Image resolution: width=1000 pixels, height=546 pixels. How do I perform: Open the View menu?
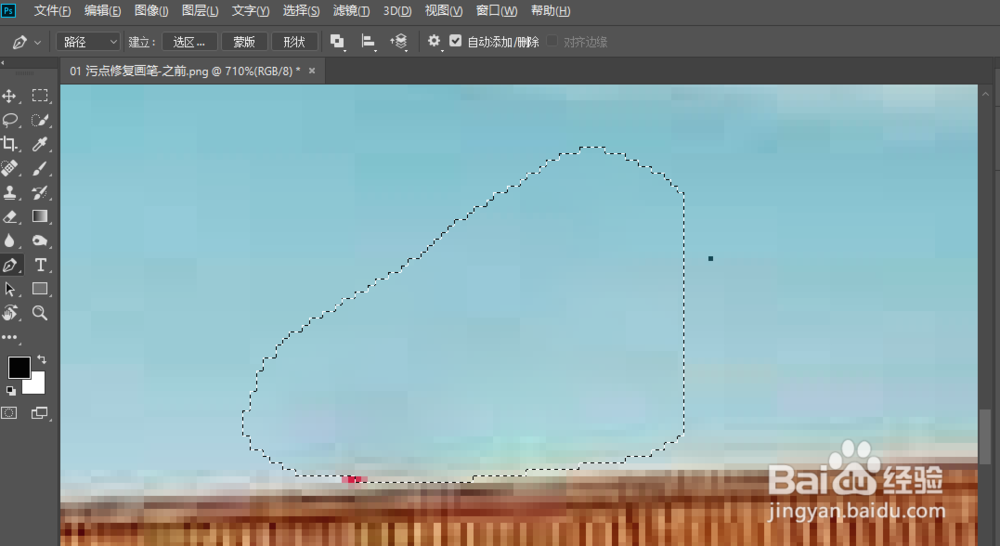click(443, 11)
